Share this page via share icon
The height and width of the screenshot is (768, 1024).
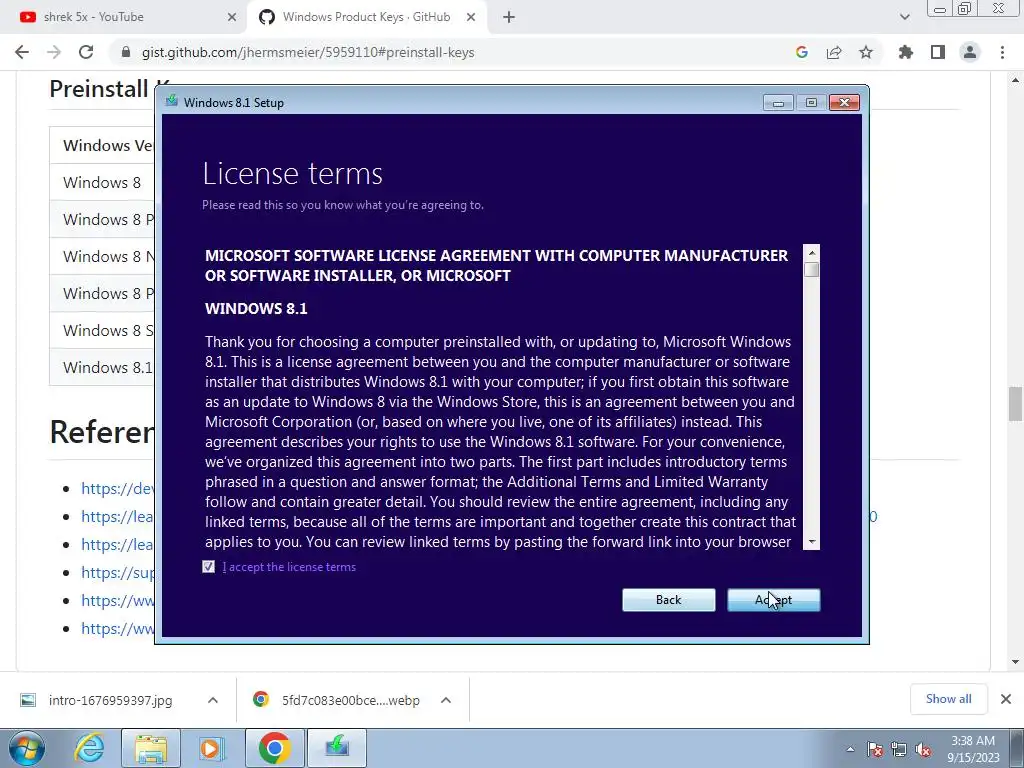[834, 52]
